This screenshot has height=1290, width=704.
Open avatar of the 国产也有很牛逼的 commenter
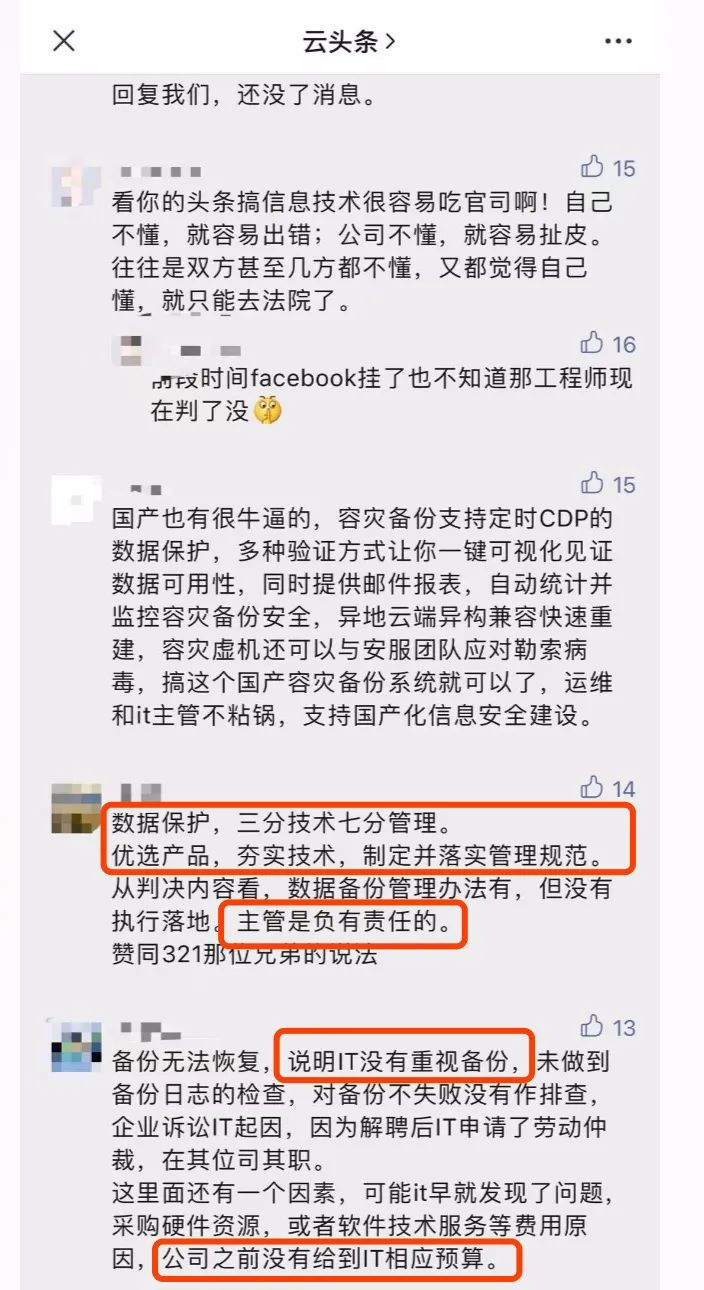coord(76,501)
